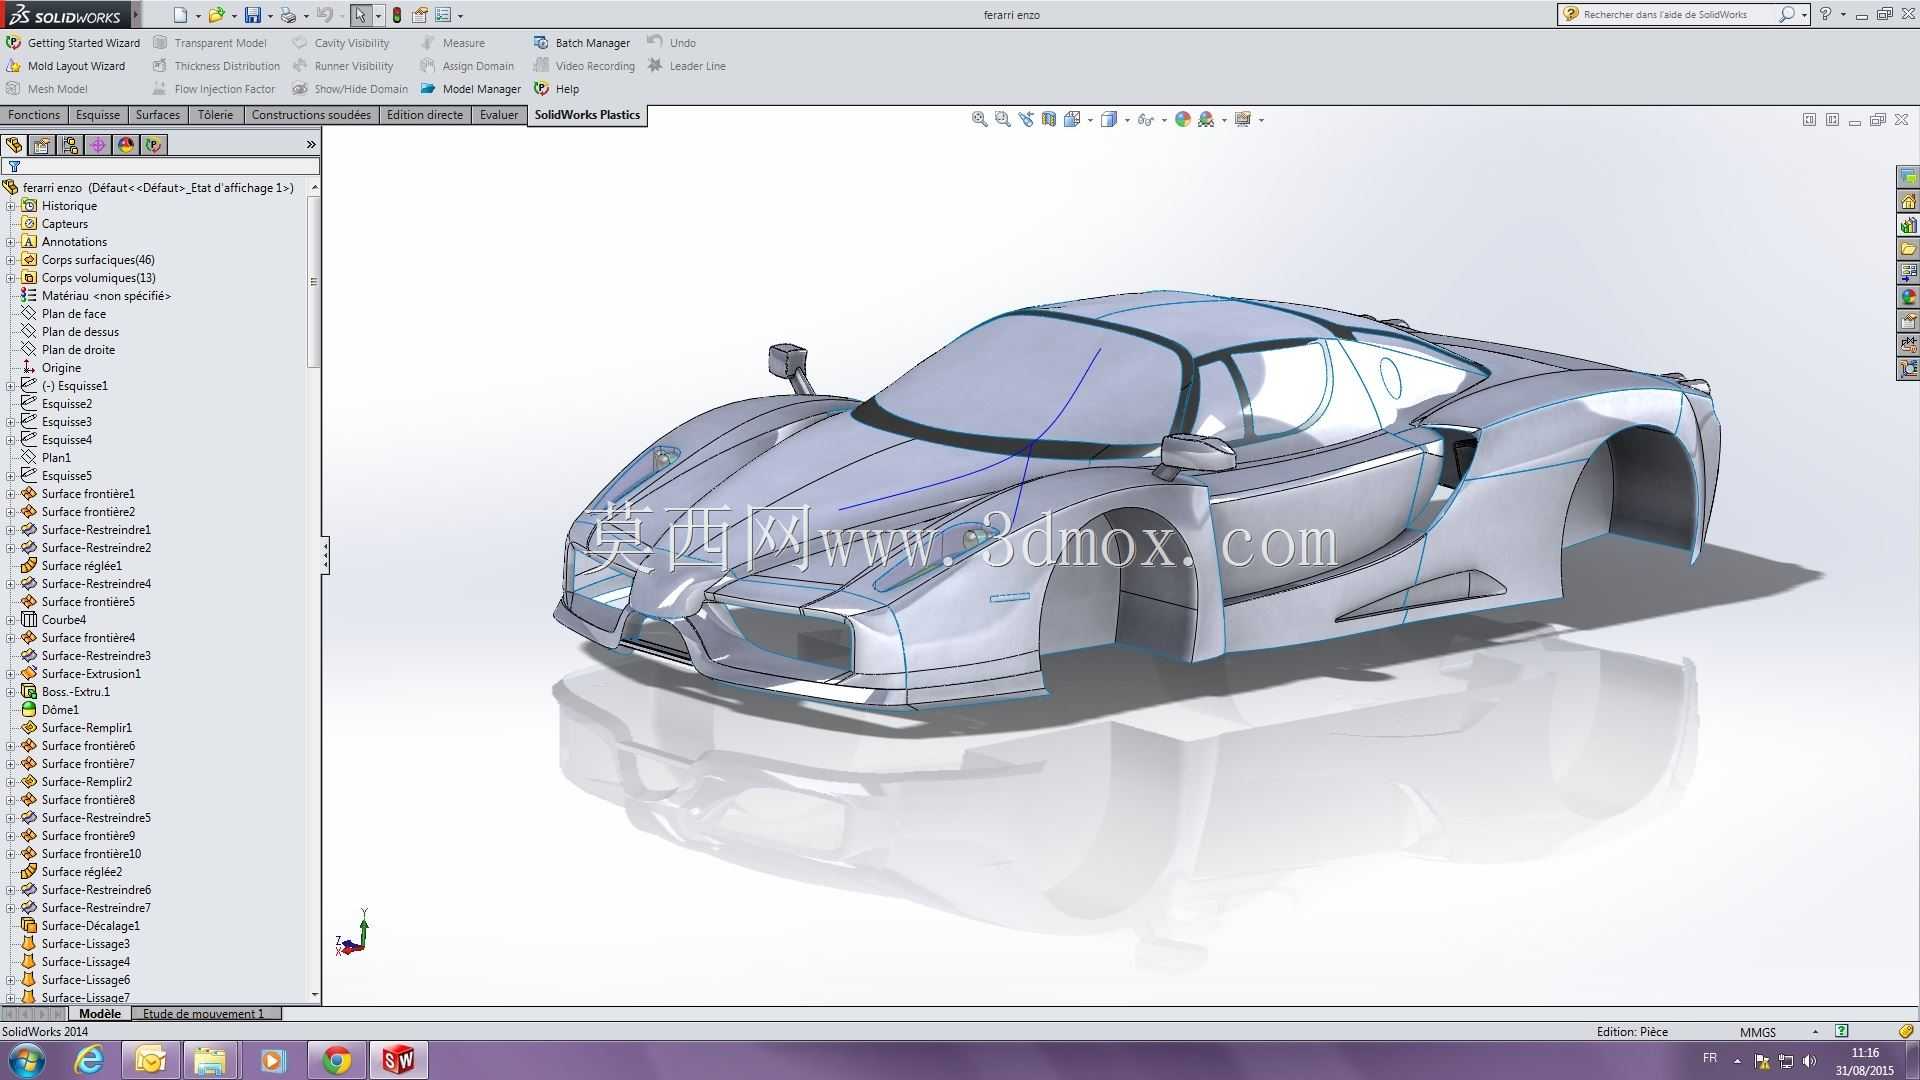Click the Zoom to Fit magnifier icon
This screenshot has height=1080, width=1920.
[x=980, y=119]
